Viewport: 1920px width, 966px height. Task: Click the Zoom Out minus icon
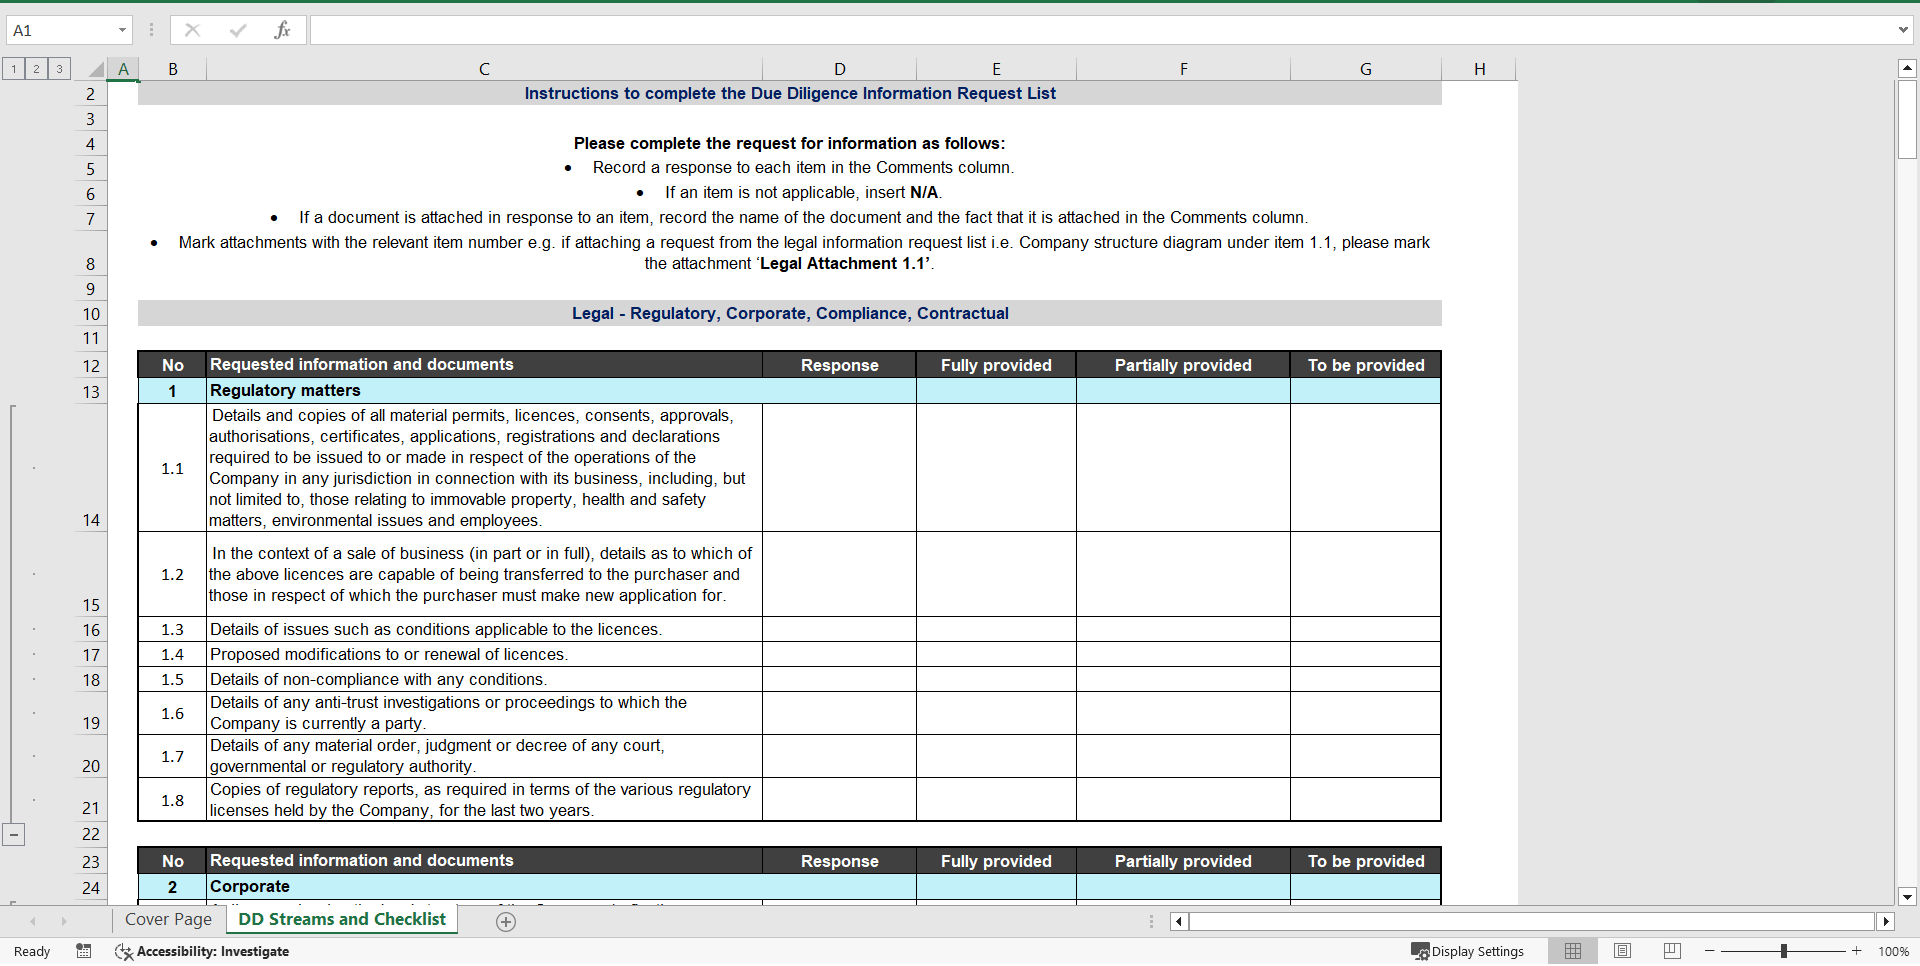(x=1710, y=951)
